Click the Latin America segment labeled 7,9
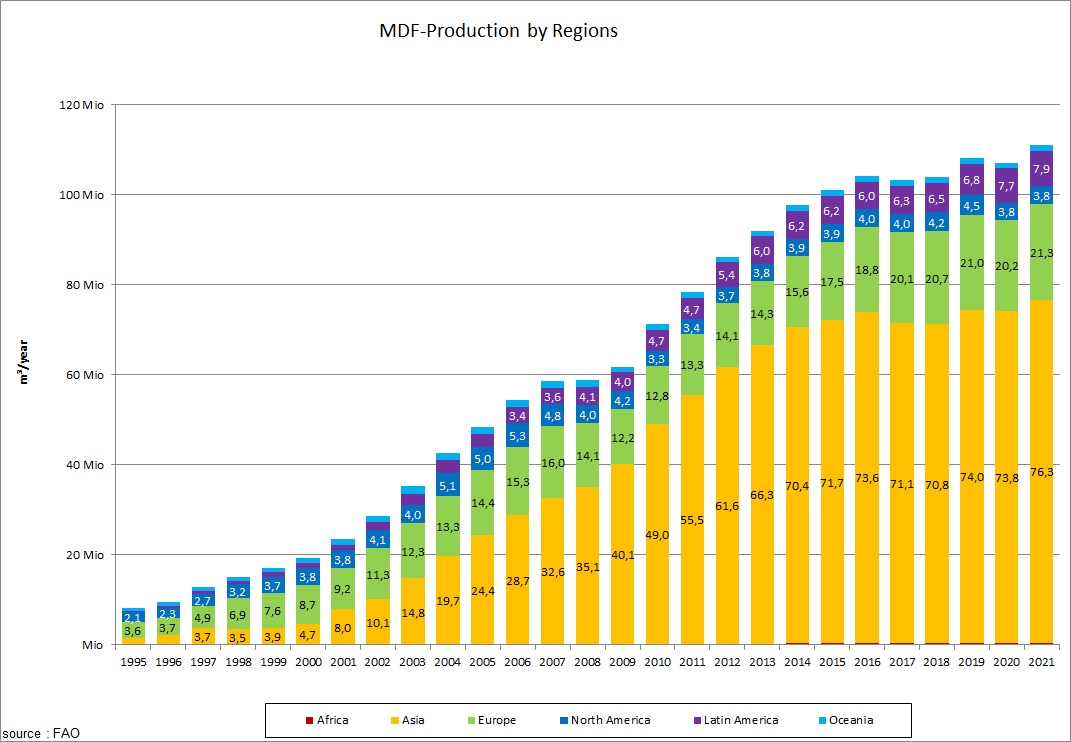The width and height of the screenshot is (1071, 742). tap(1041, 169)
